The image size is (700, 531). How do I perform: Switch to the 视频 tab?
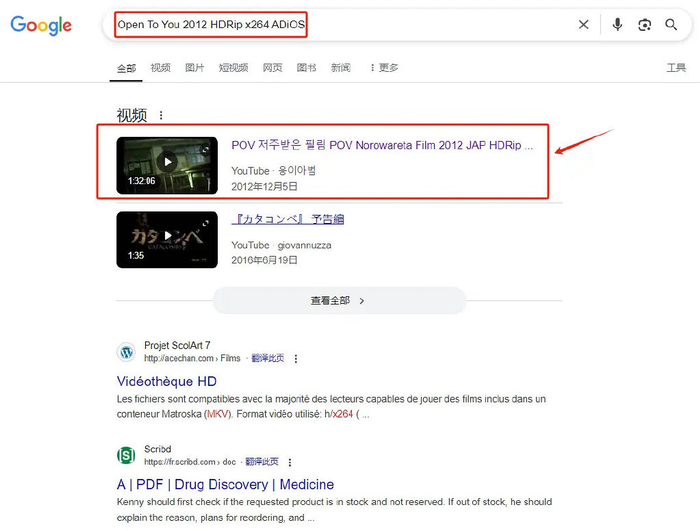(x=160, y=67)
